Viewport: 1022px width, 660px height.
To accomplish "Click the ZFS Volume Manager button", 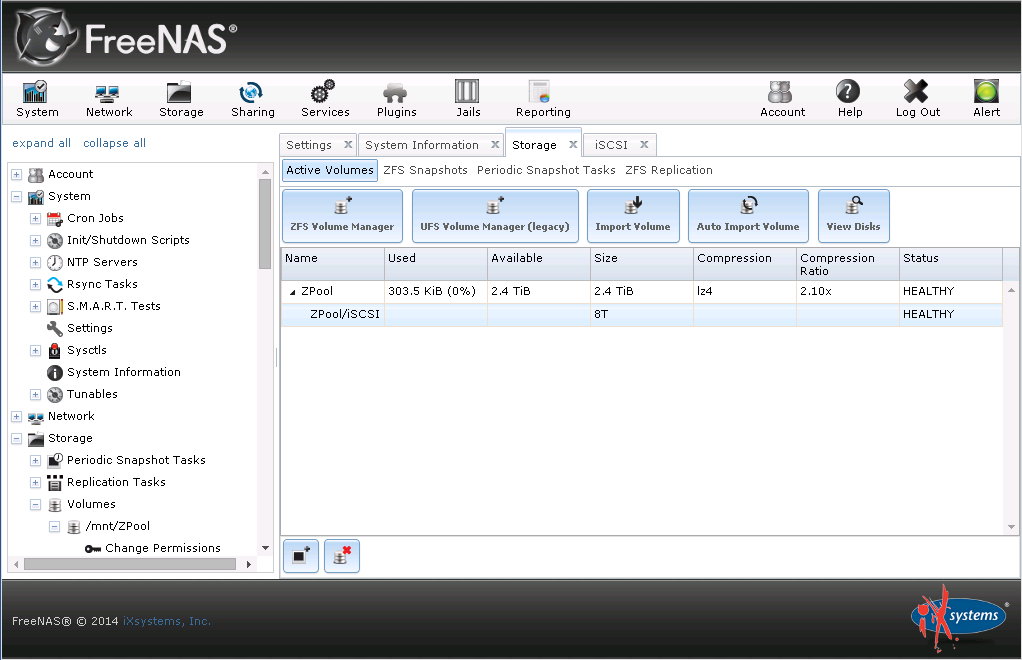I will click(342, 216).
